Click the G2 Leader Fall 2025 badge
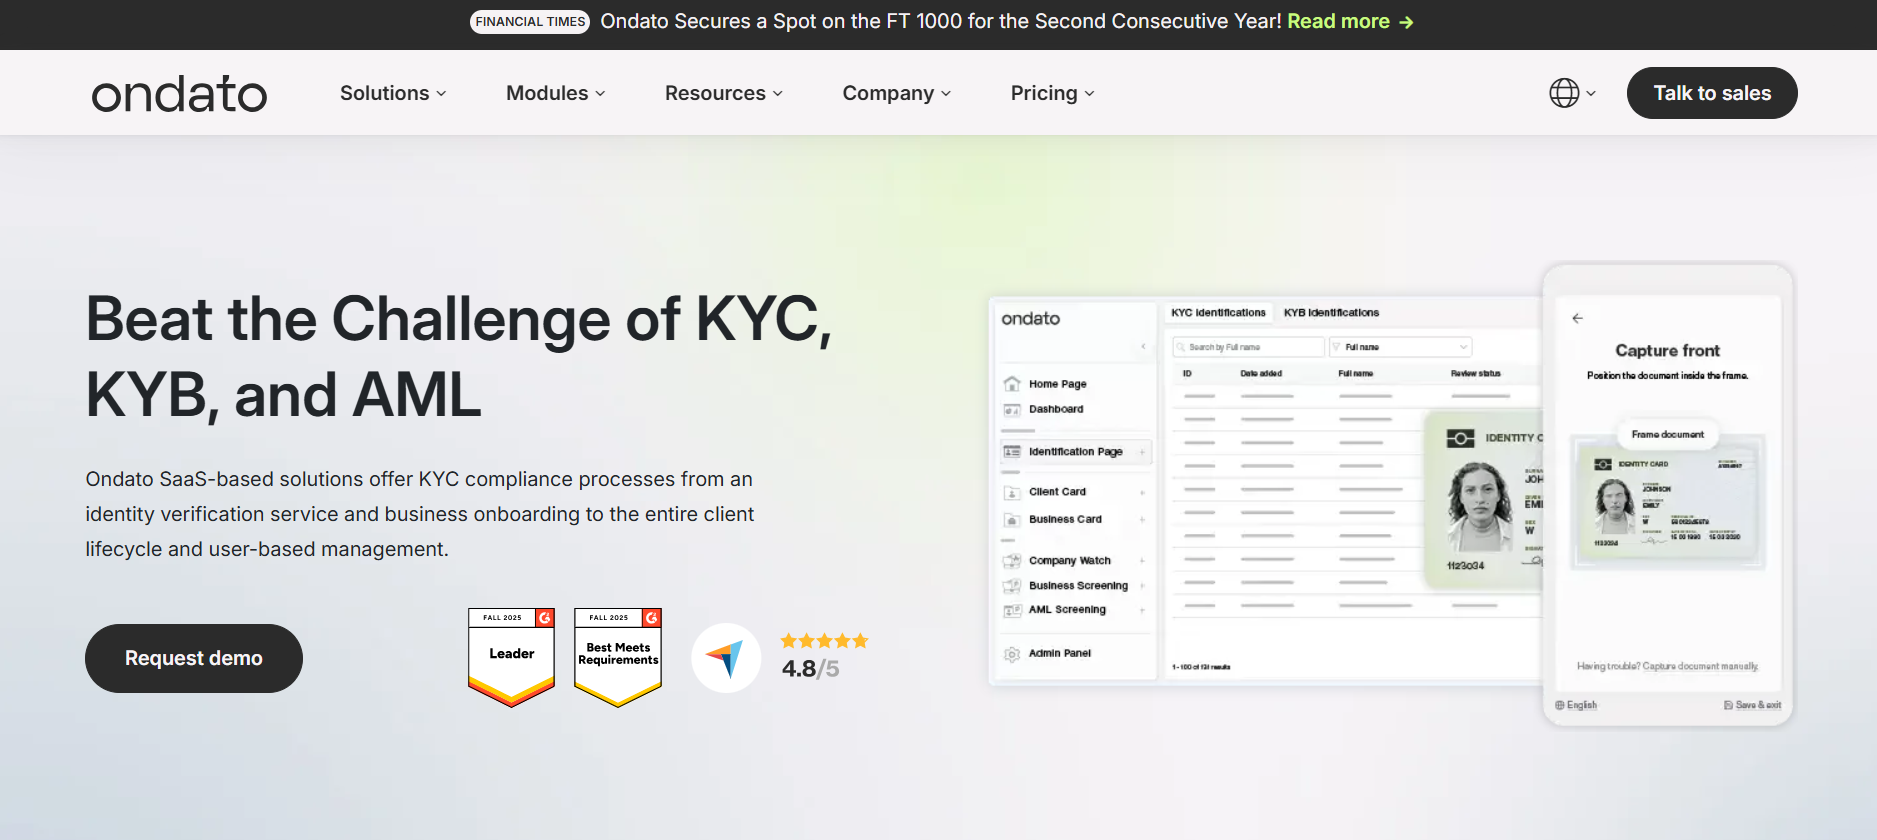This screenshot has width=1877, height=840. click(511, 657)
